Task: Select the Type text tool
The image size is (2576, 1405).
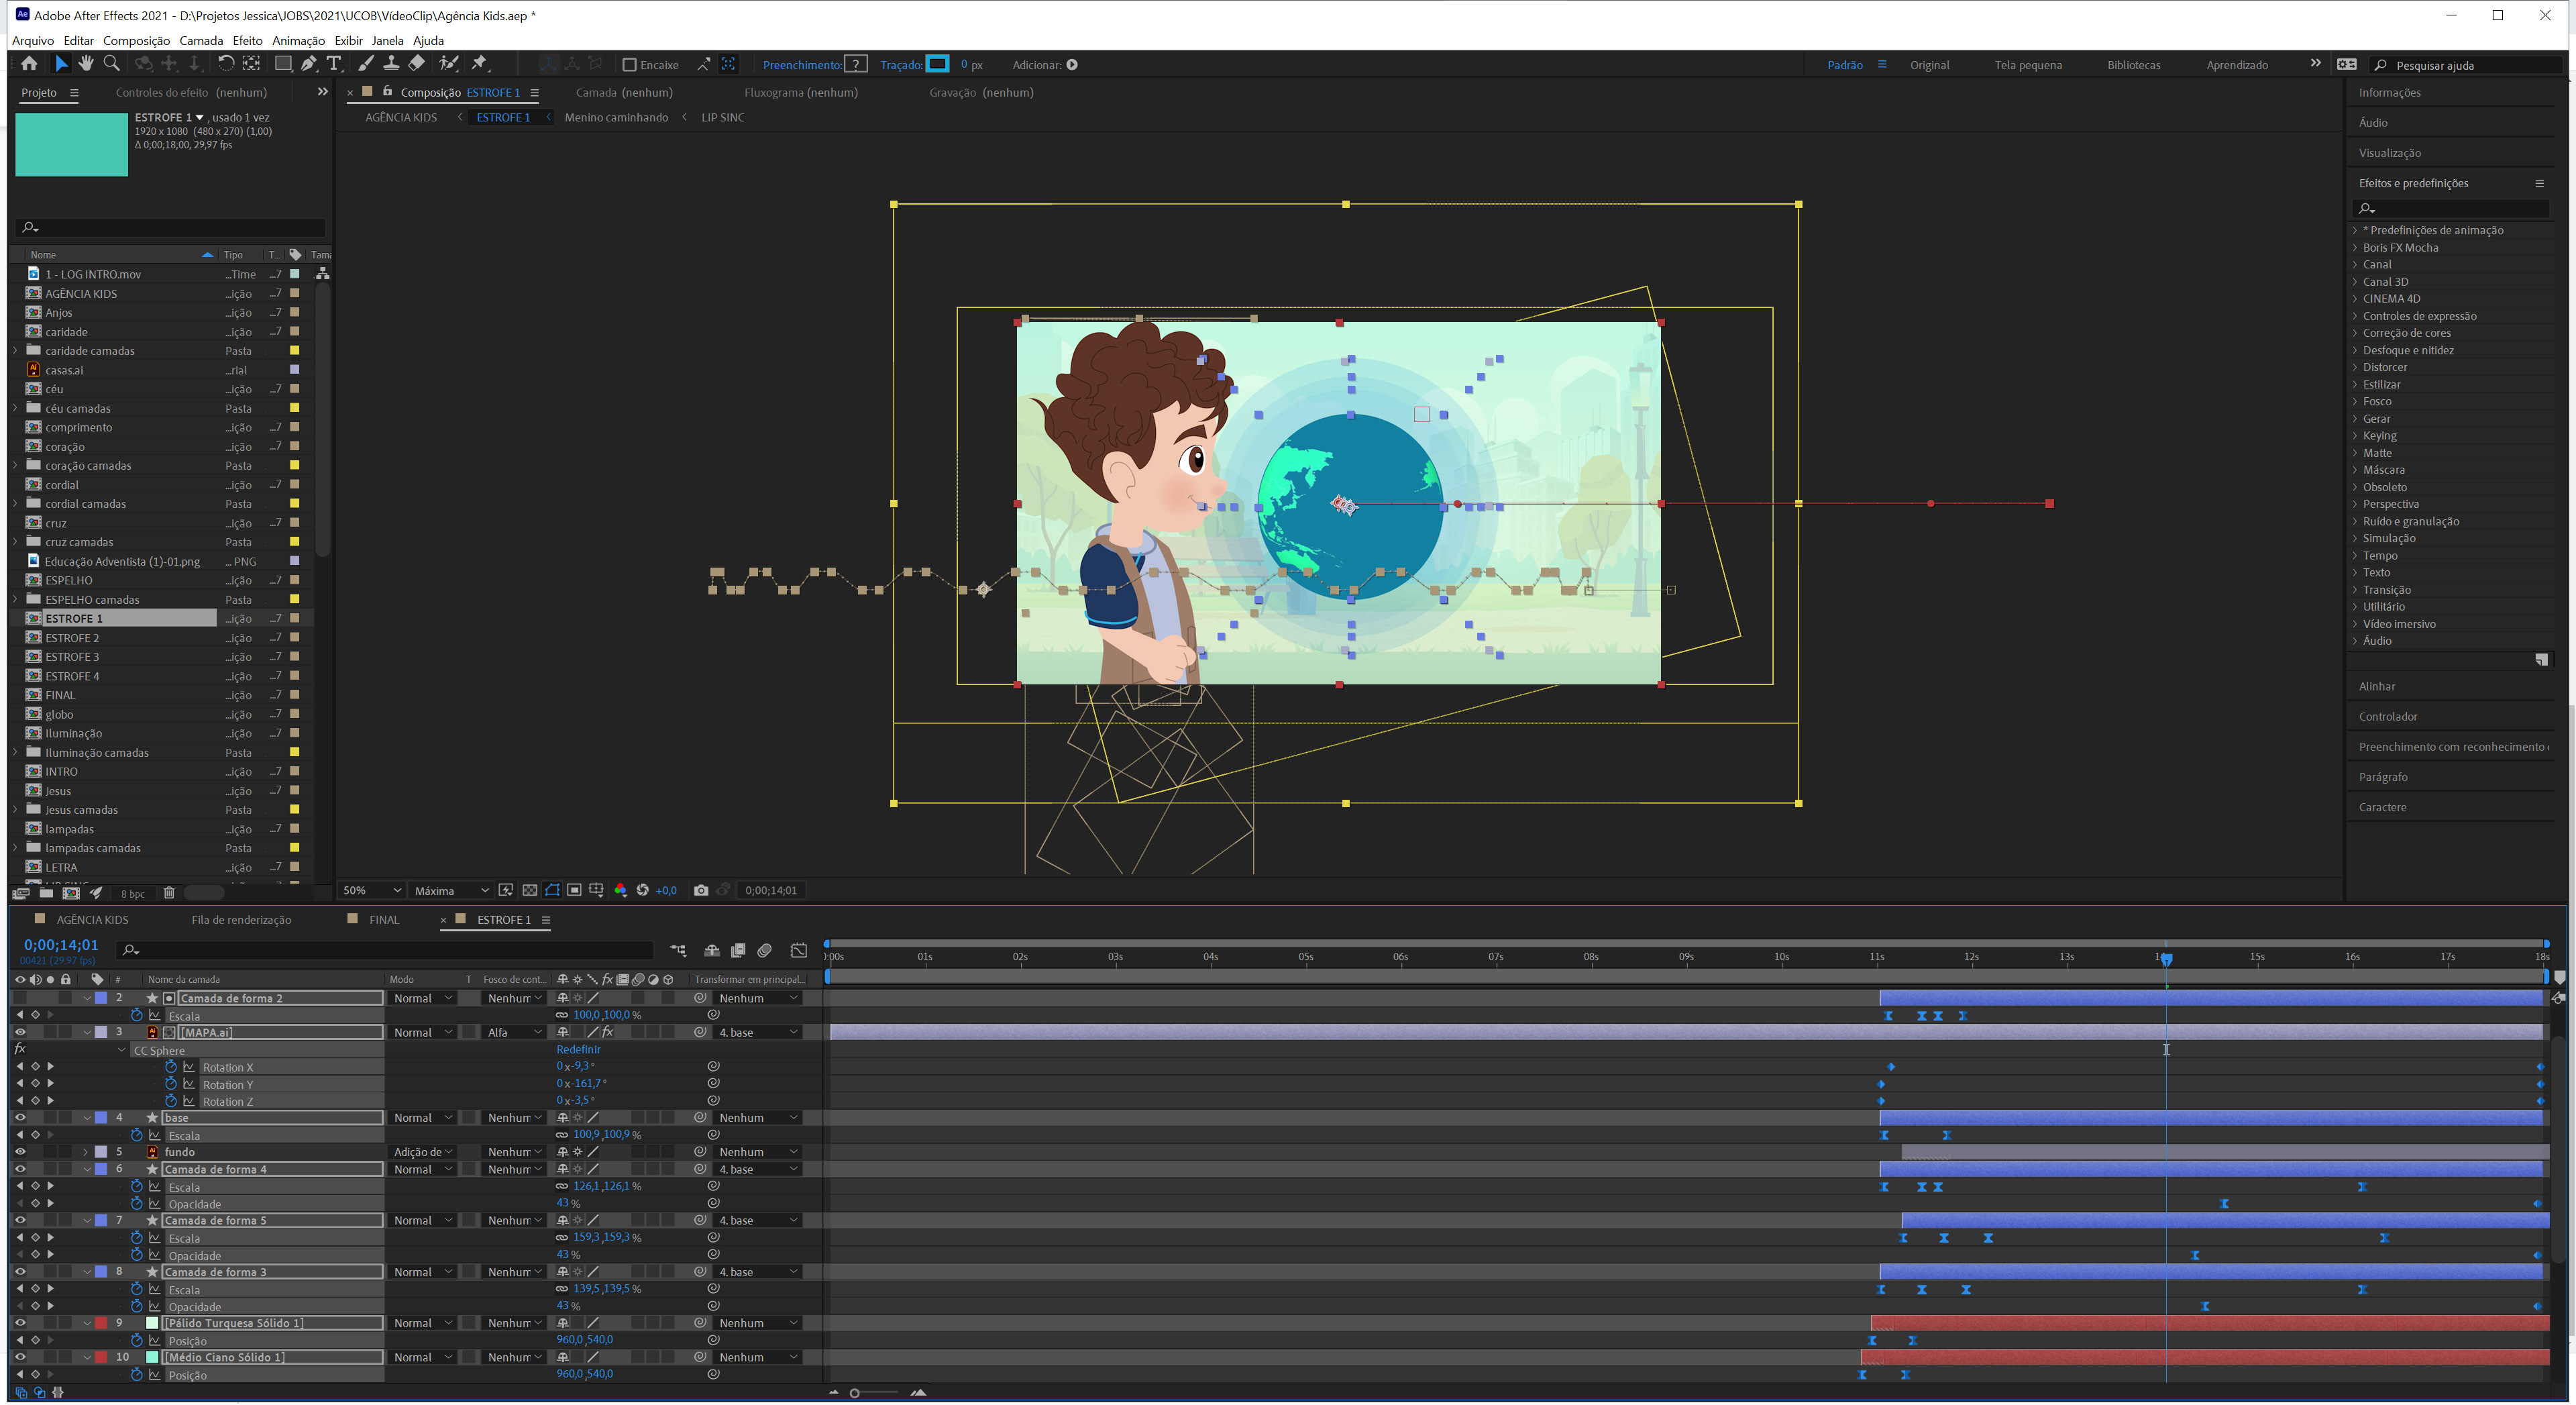Action: coord(334,64)
